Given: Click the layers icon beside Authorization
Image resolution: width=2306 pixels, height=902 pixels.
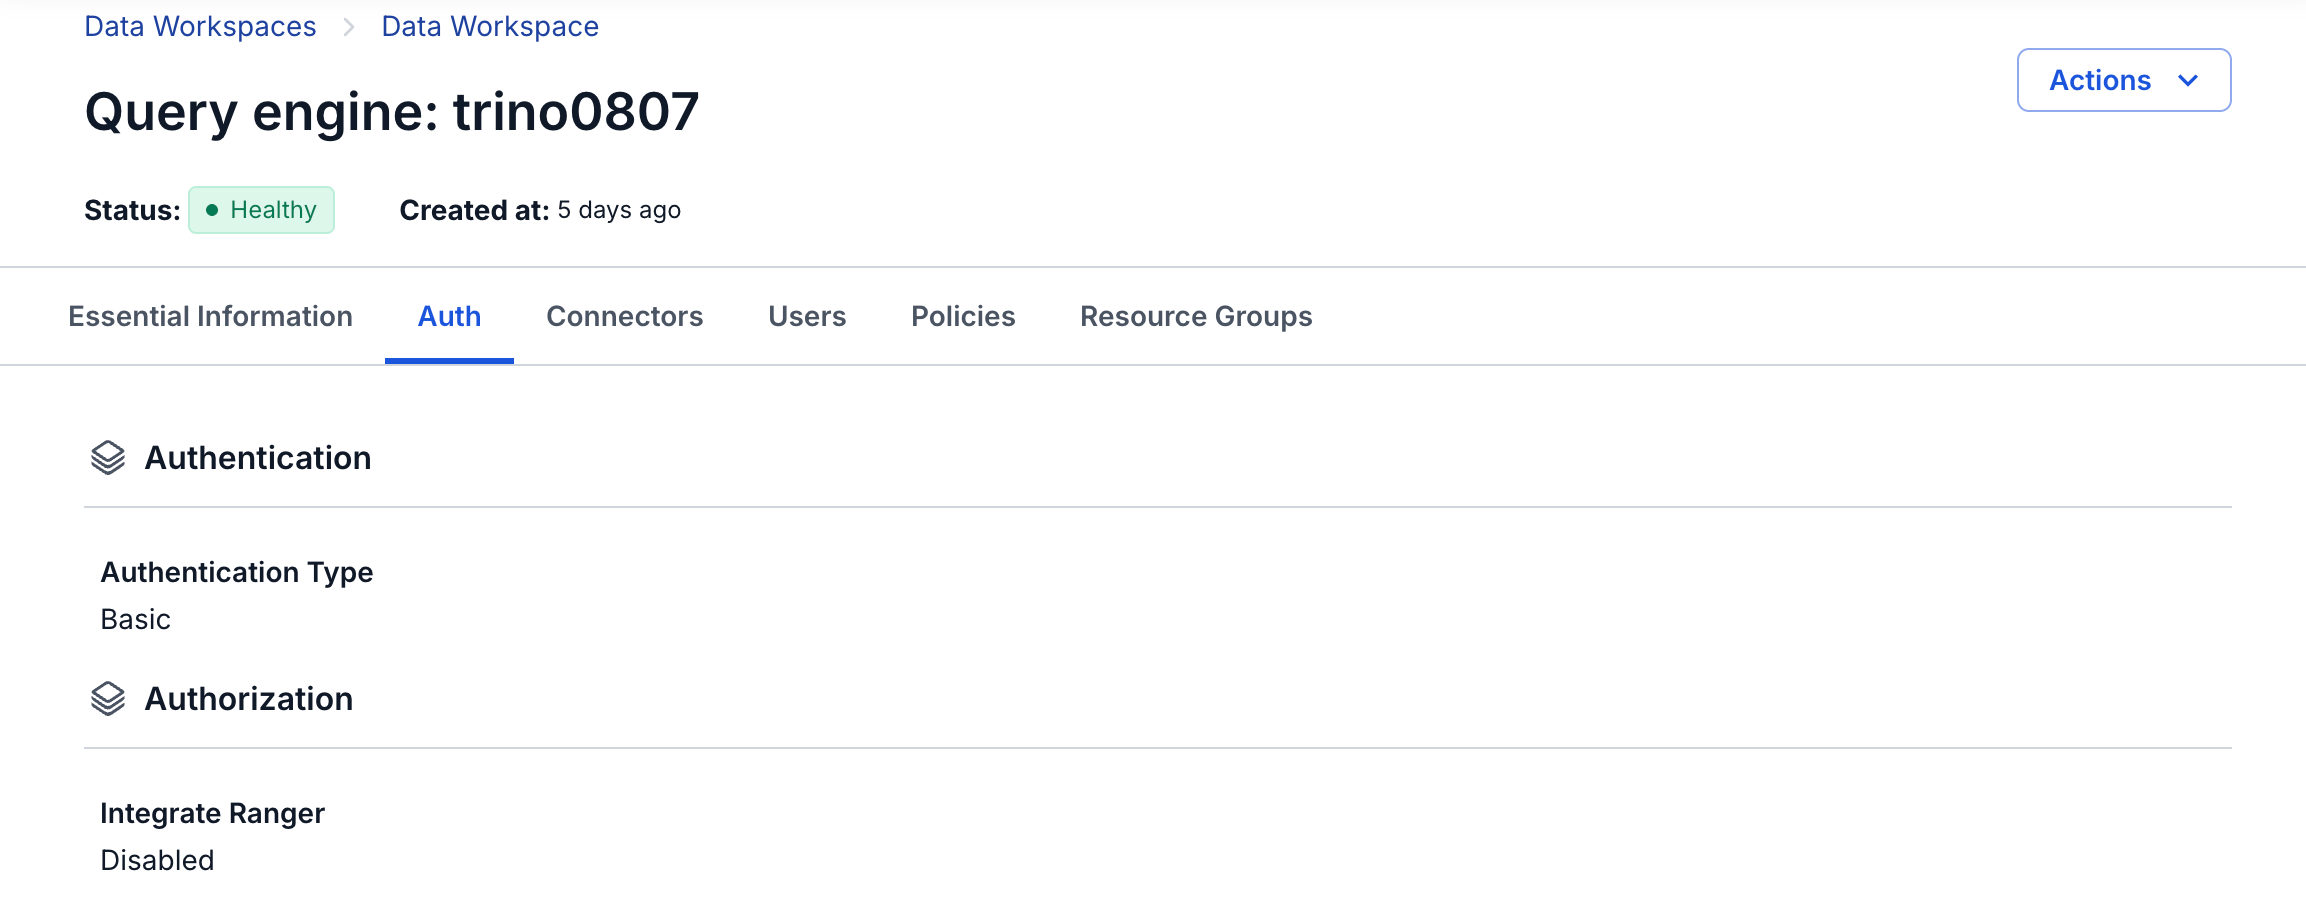Looking at the screenshot, I should [108, 699].
